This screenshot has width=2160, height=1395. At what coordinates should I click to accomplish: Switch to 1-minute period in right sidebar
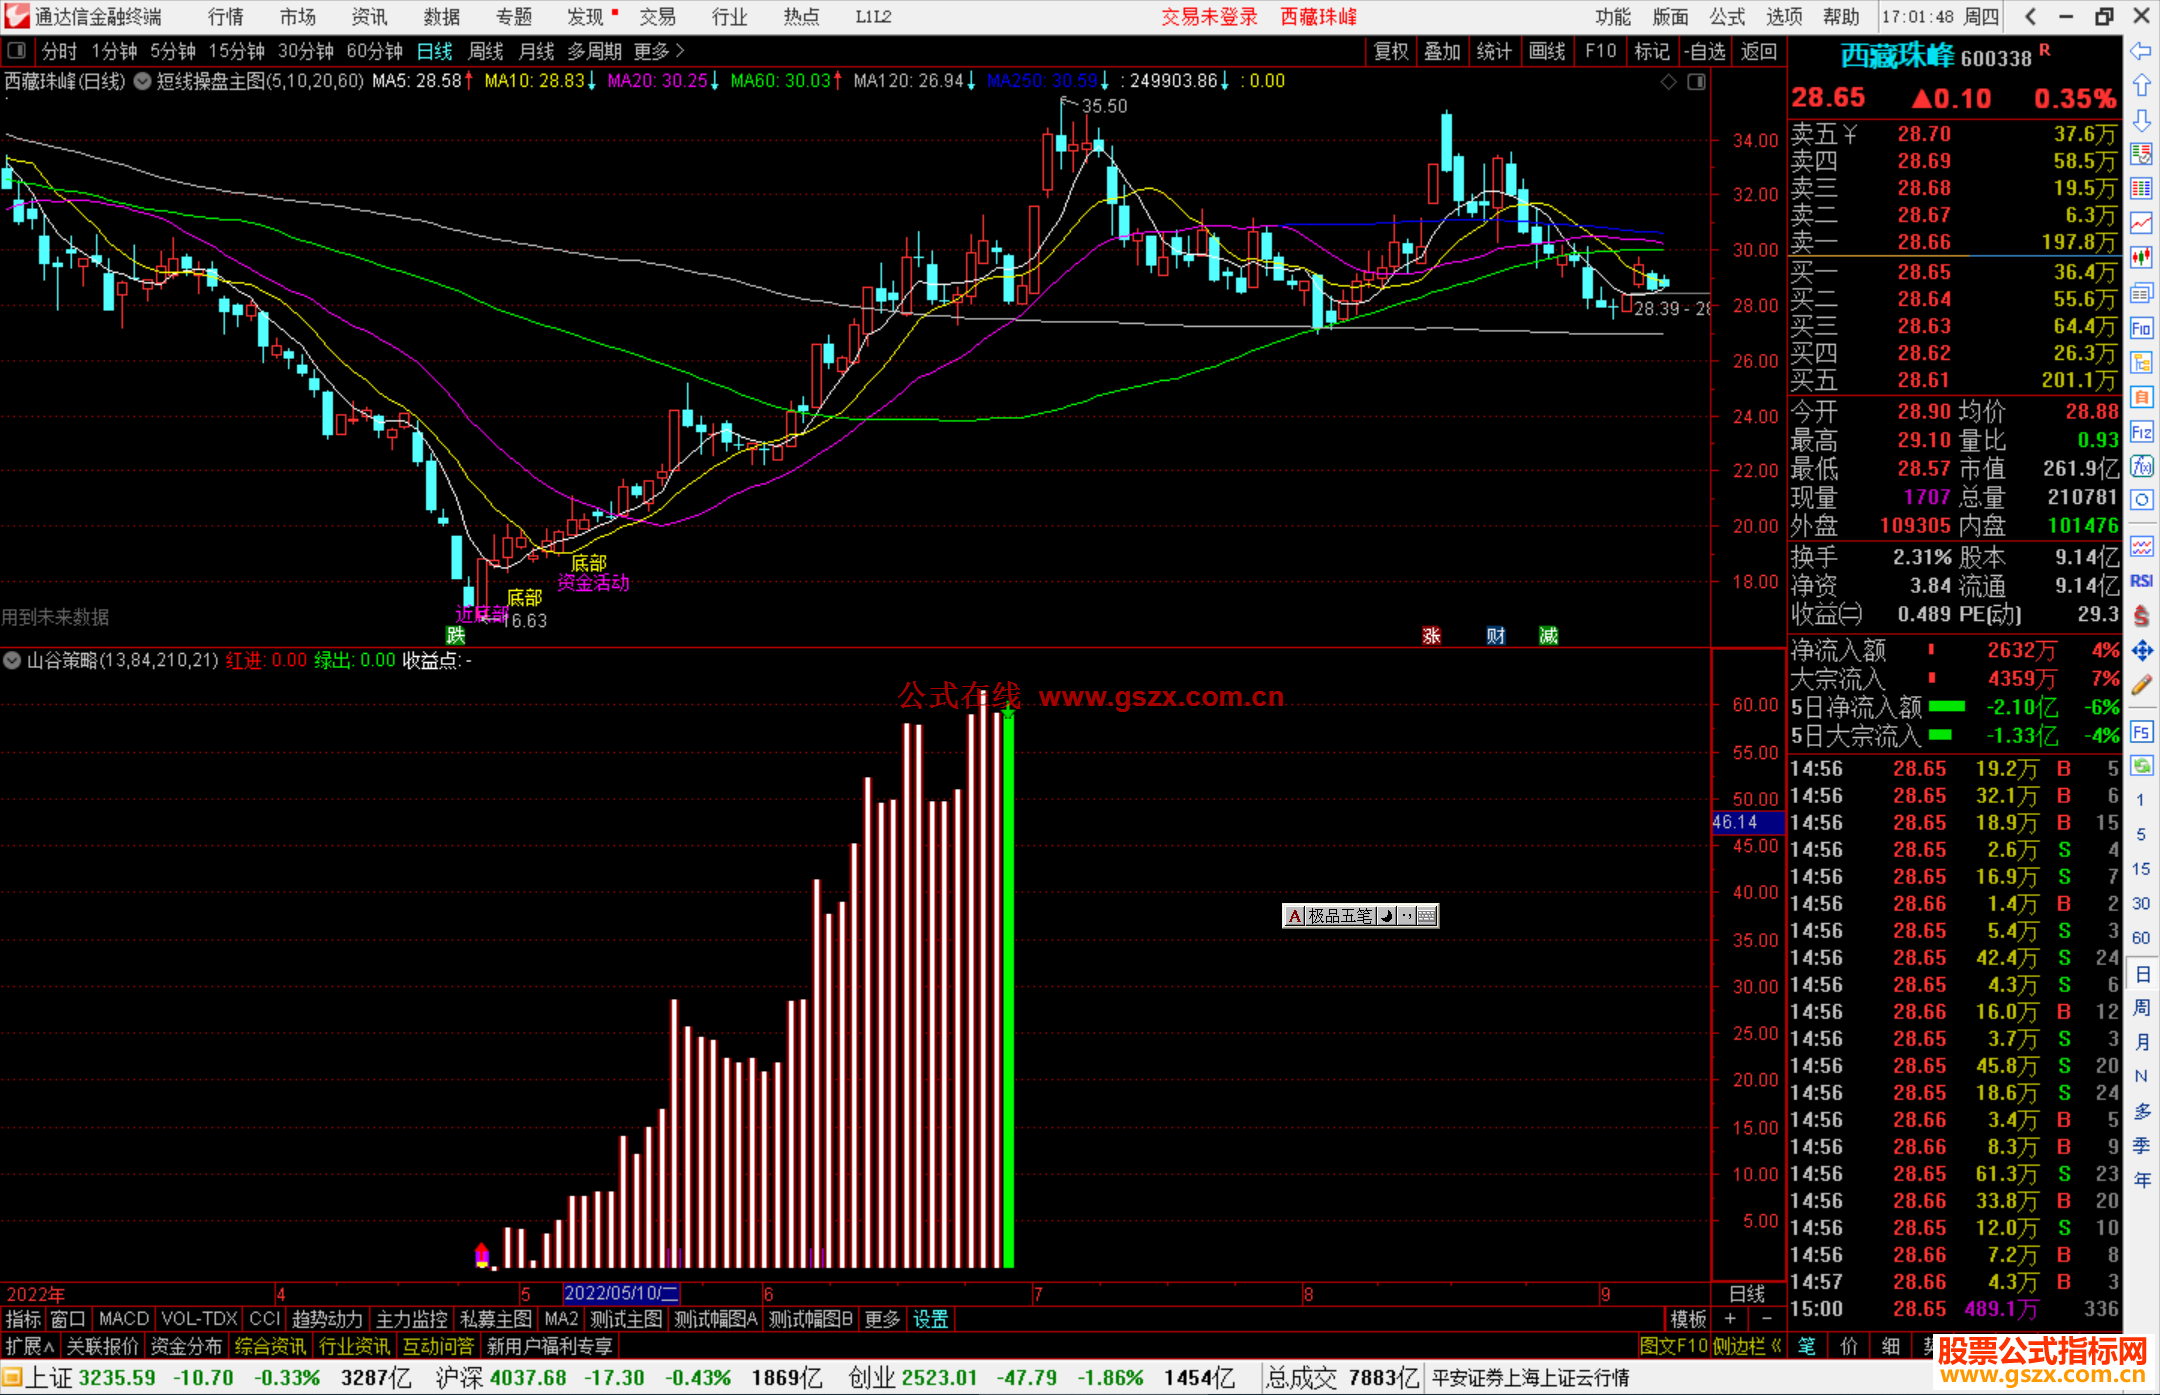(x=2140, y=800)
